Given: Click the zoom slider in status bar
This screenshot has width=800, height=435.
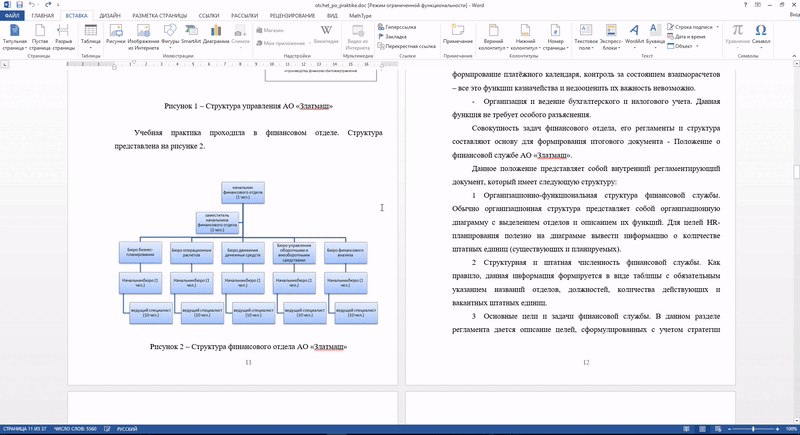Looking at the screenshot, I should [x=753, y=429].
